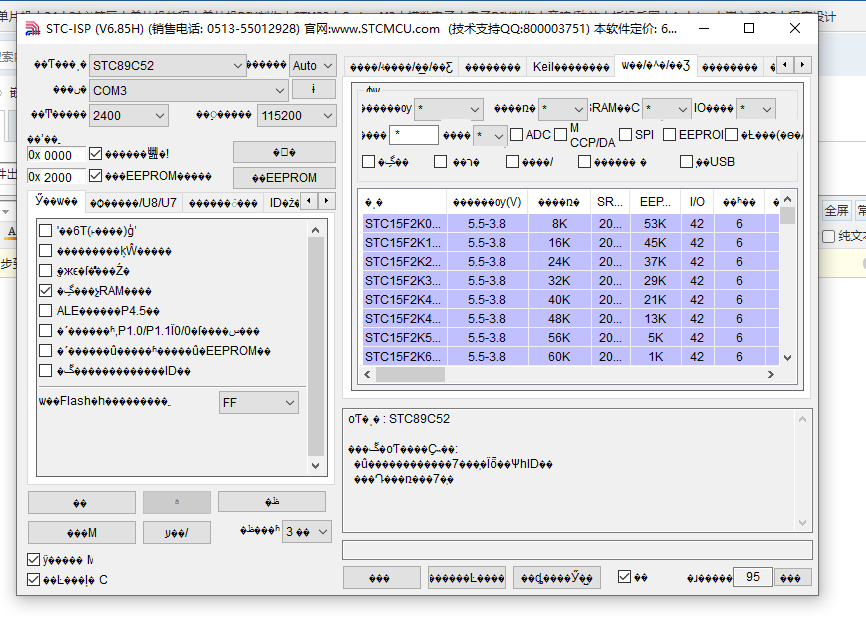Open the Auto dropdown beside the MCU type

tap(313, 66)
